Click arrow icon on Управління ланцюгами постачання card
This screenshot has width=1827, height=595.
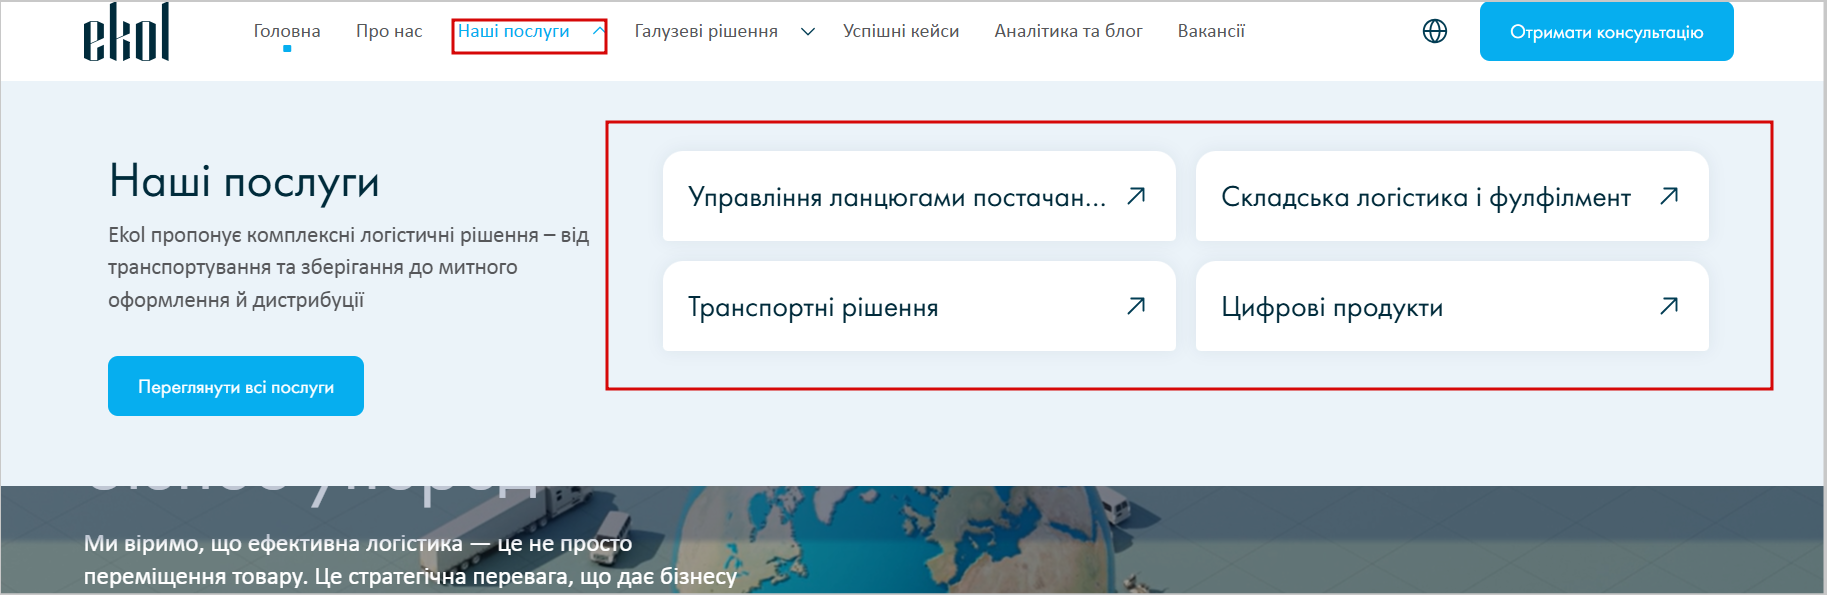[1136, 196]
